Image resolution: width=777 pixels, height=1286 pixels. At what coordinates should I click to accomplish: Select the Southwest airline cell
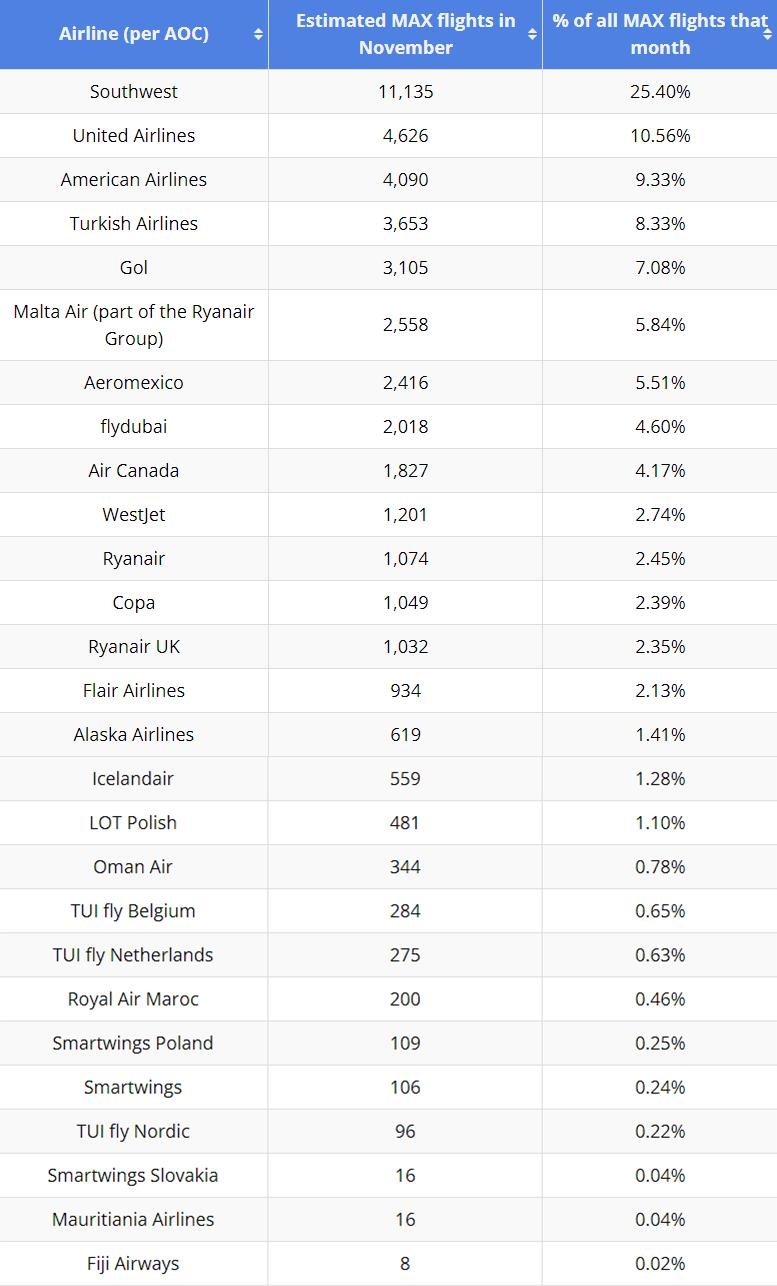134,91
